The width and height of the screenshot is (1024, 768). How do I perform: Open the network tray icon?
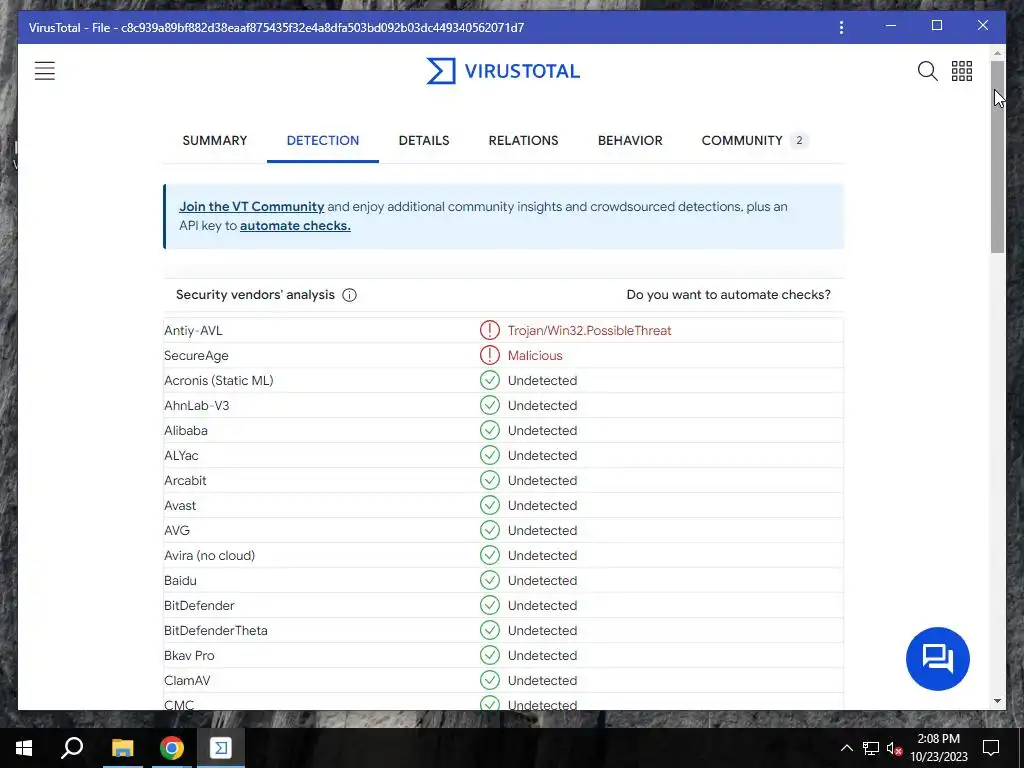tap(871, 748)
